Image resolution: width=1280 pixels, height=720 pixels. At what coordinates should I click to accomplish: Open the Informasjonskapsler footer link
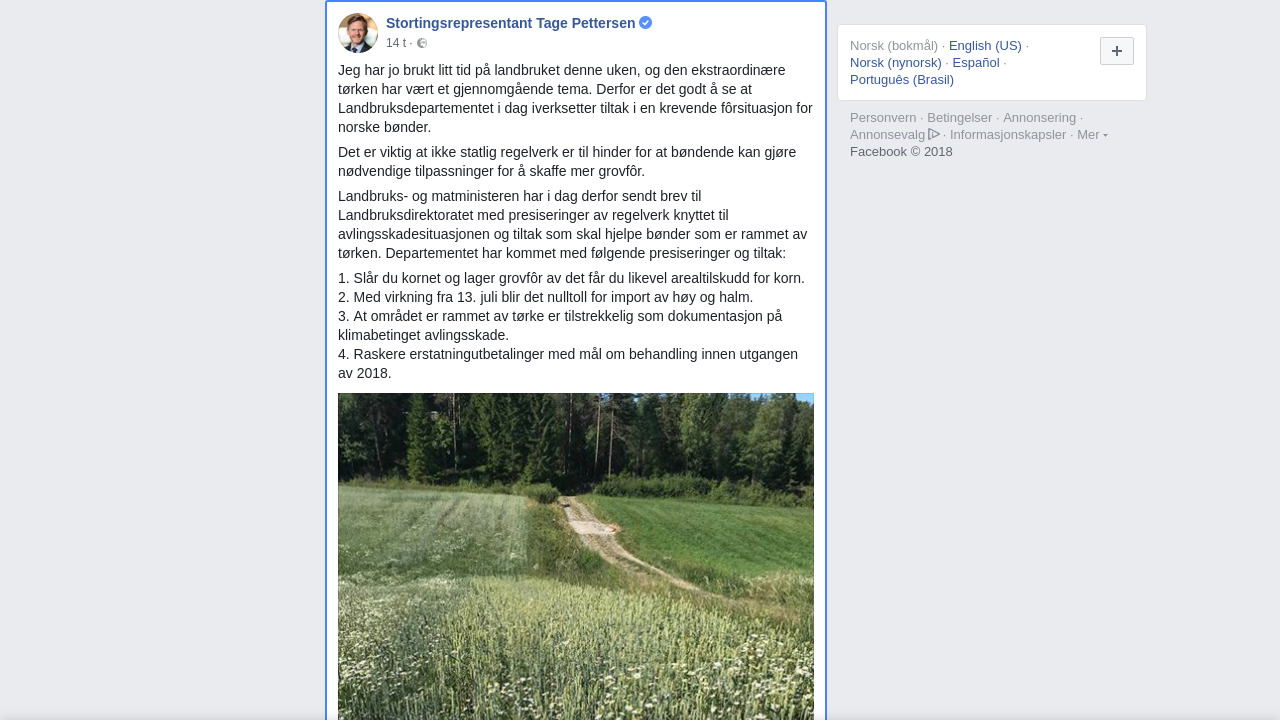(1008, 135)
